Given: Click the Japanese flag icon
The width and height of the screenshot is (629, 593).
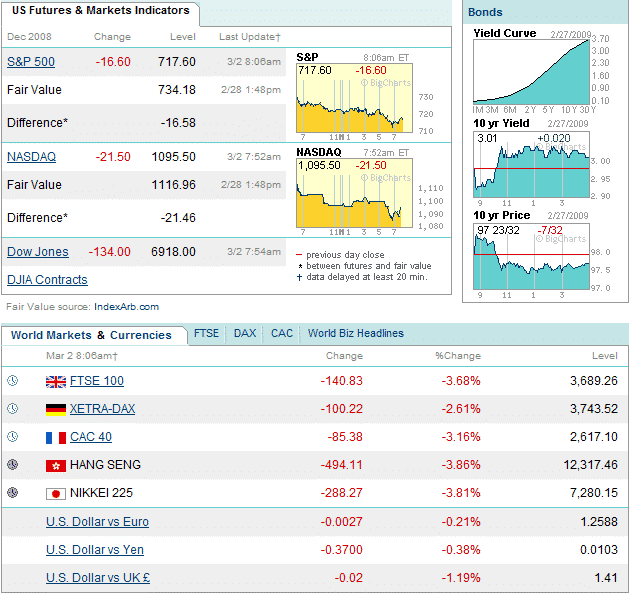Looking at the screenshot, I should coord(55,493).
